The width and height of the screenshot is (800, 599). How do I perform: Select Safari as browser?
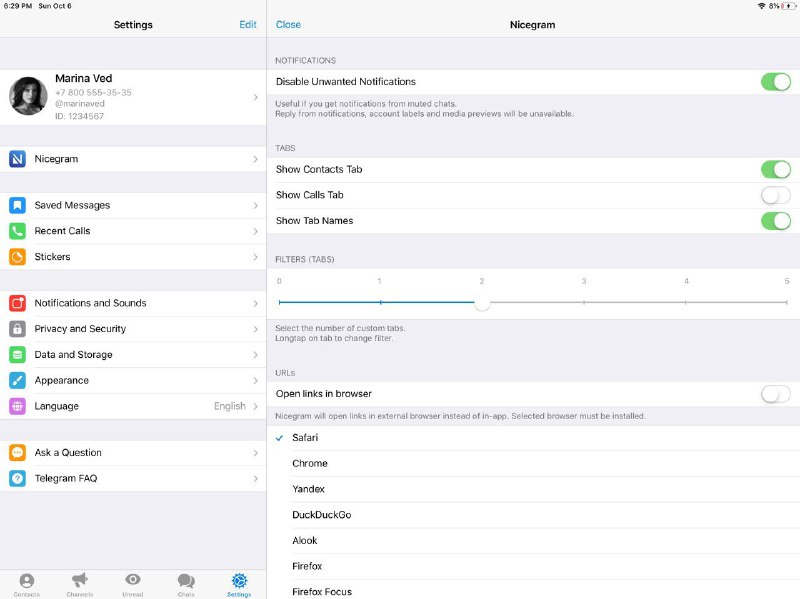tap(533, 438)
